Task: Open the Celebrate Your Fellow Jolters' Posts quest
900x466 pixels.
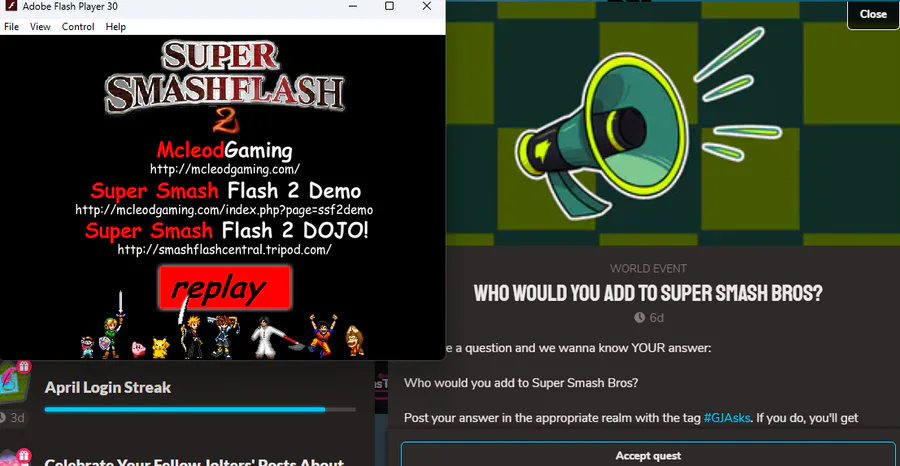Action: tap(195, 461)
